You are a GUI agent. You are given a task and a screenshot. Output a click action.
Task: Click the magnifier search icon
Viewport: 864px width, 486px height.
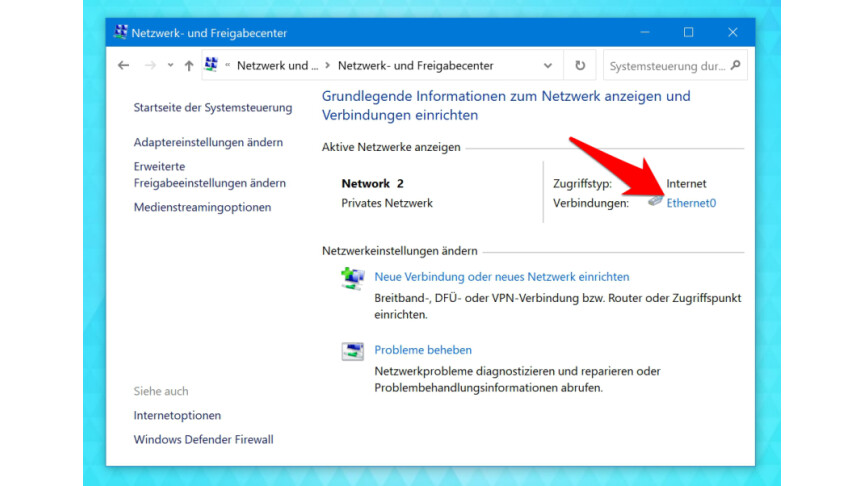tap(736, 66)
